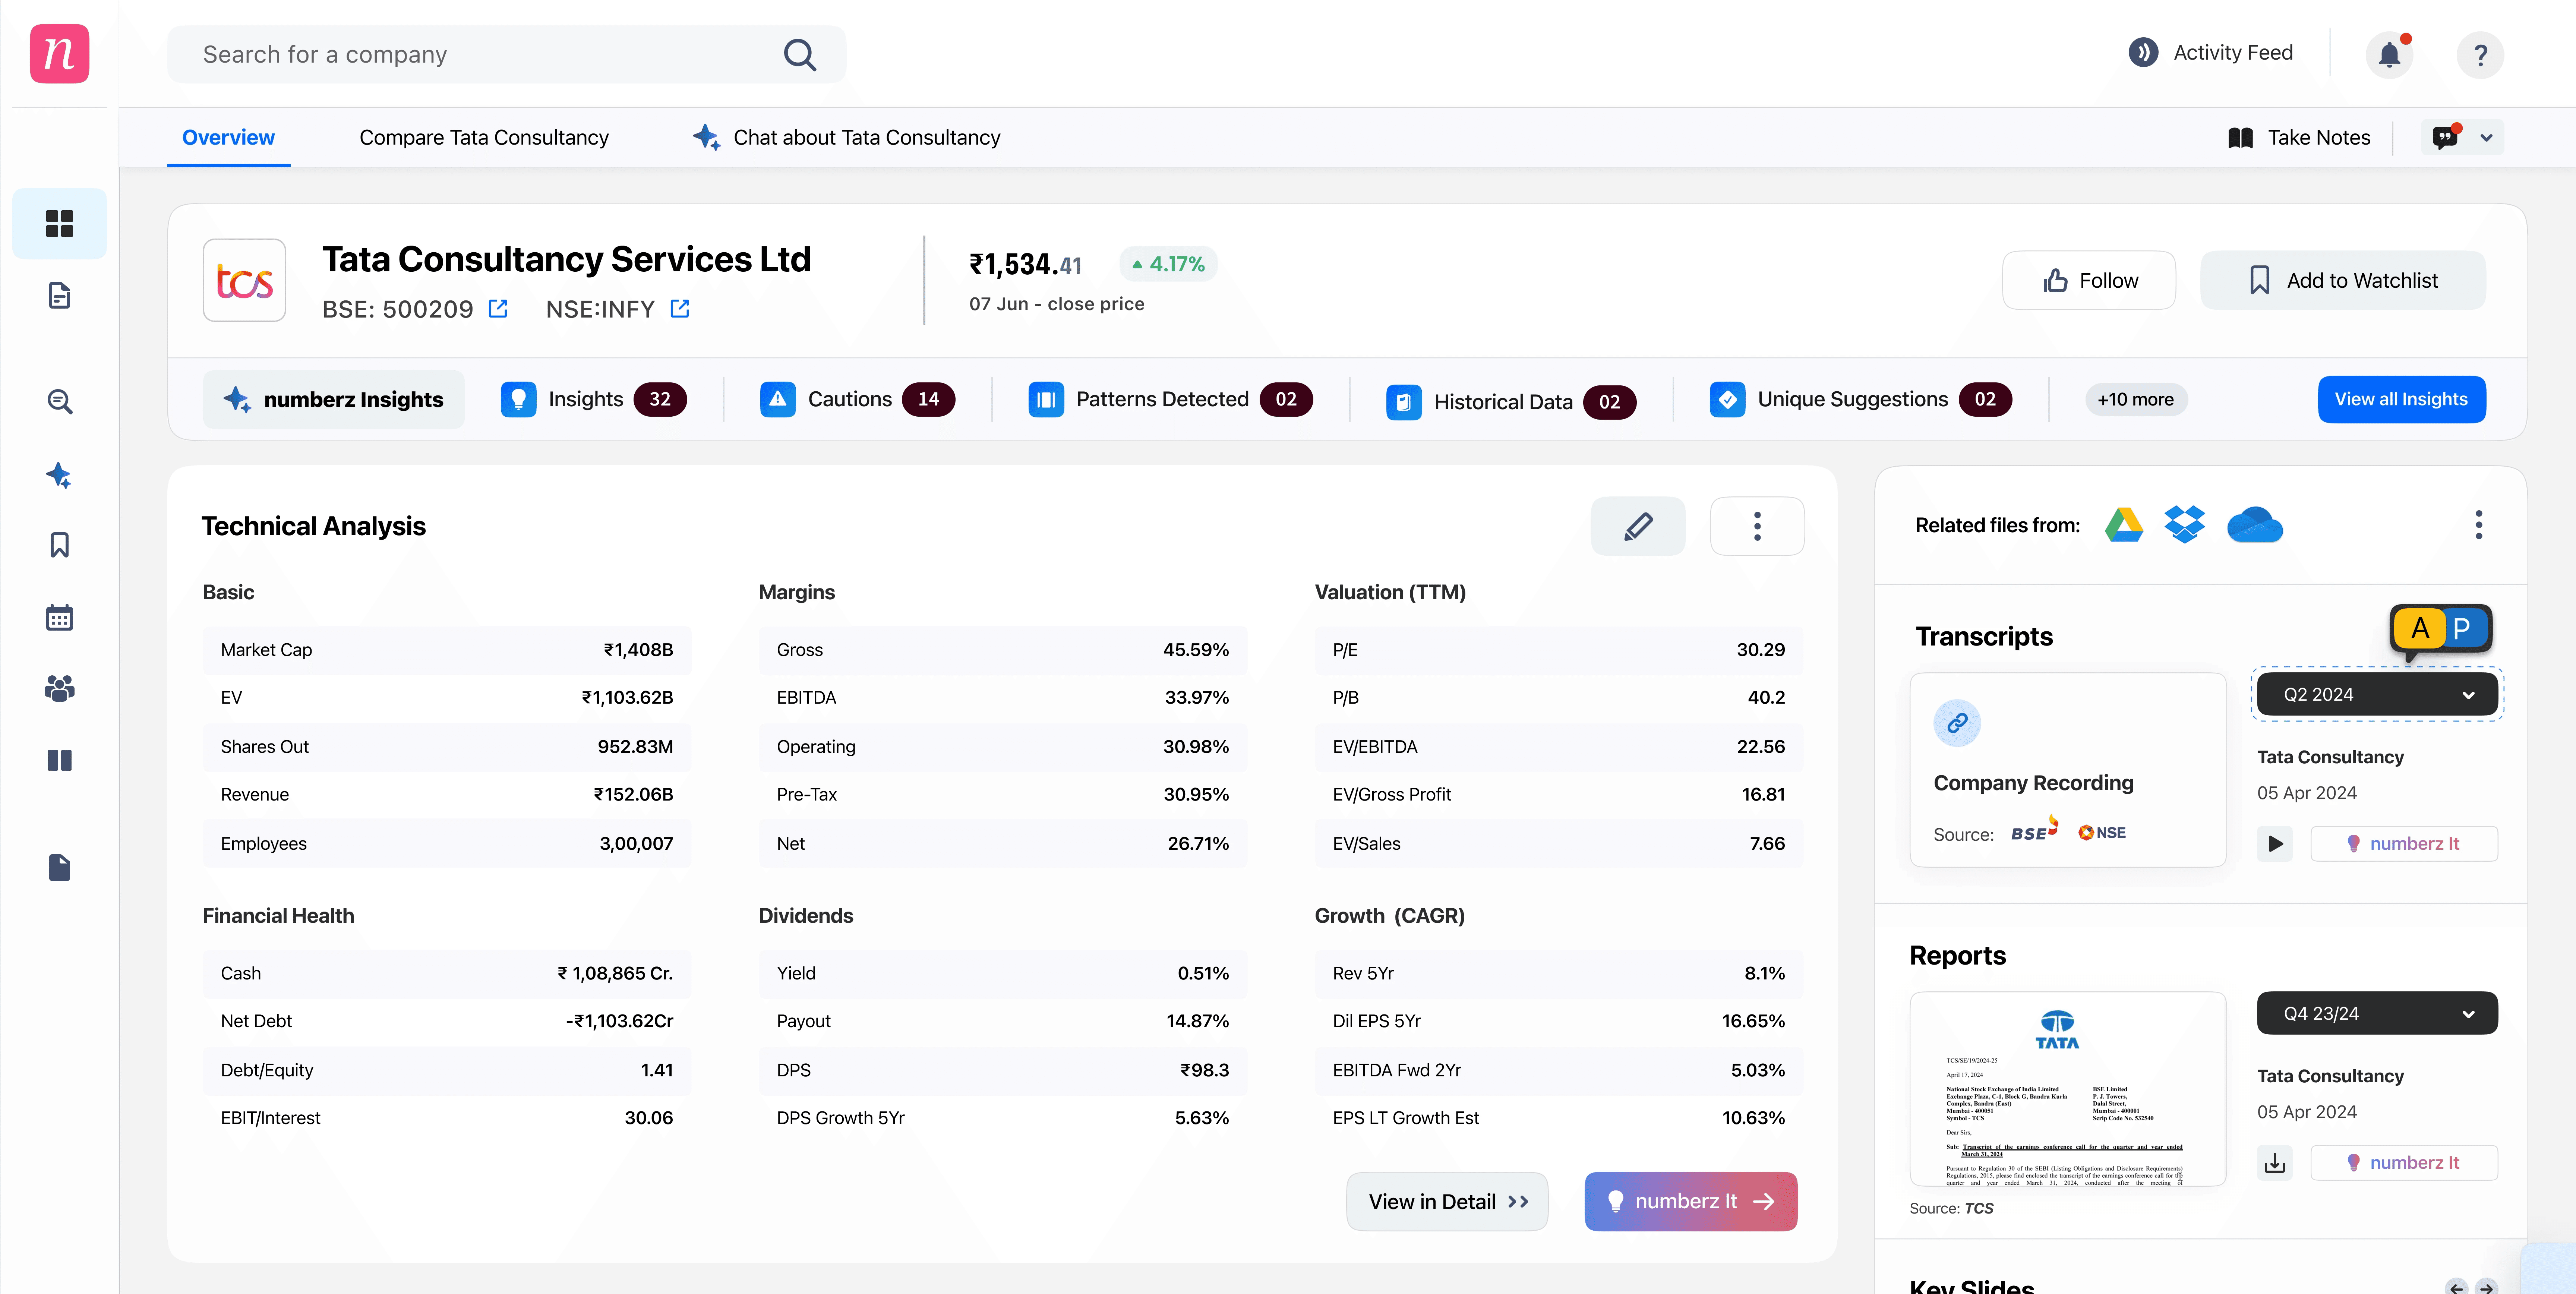The width and height of the screenshot is (2576, 1294).
Task: Open the OneDrive cloud related files icon
Action: 2255,525
